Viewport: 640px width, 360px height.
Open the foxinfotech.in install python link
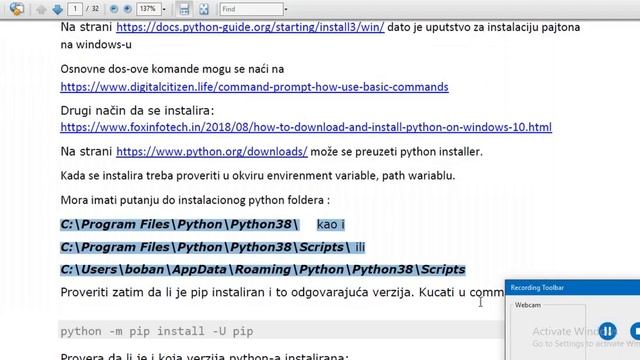tap(306, 127)
